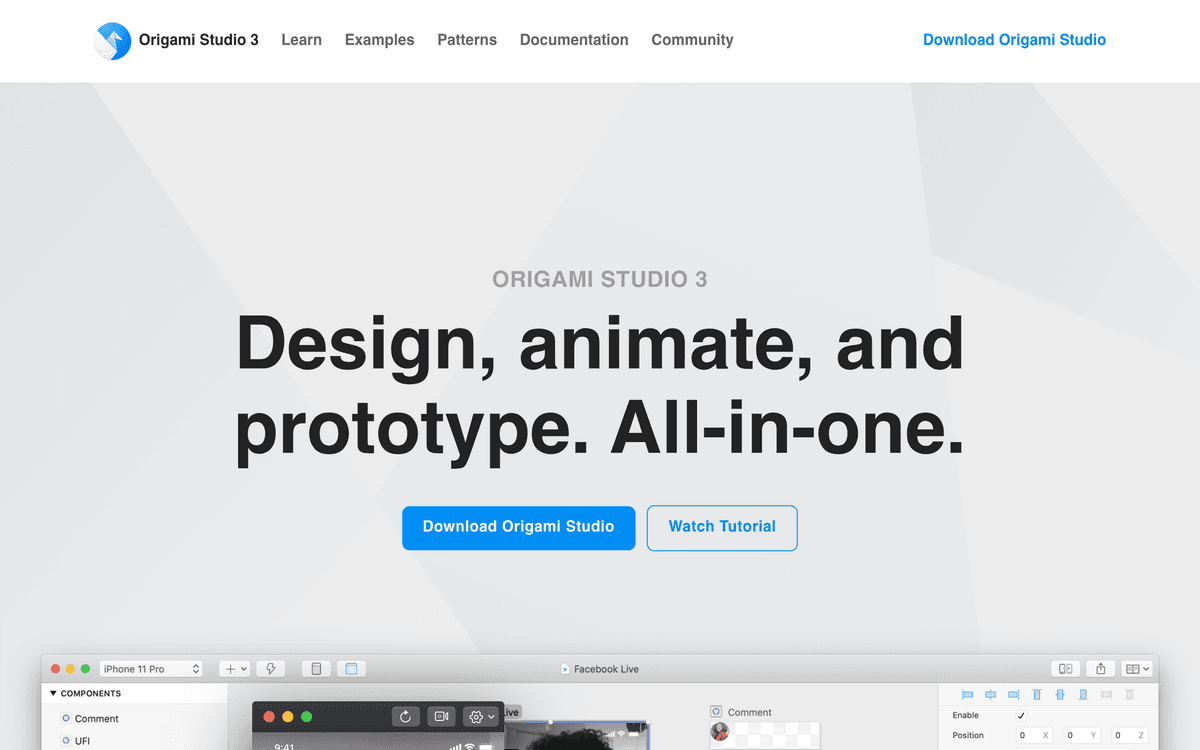Click the mirror-to-device toolbar icon

pyautogui.click(x=1066, y=669)
